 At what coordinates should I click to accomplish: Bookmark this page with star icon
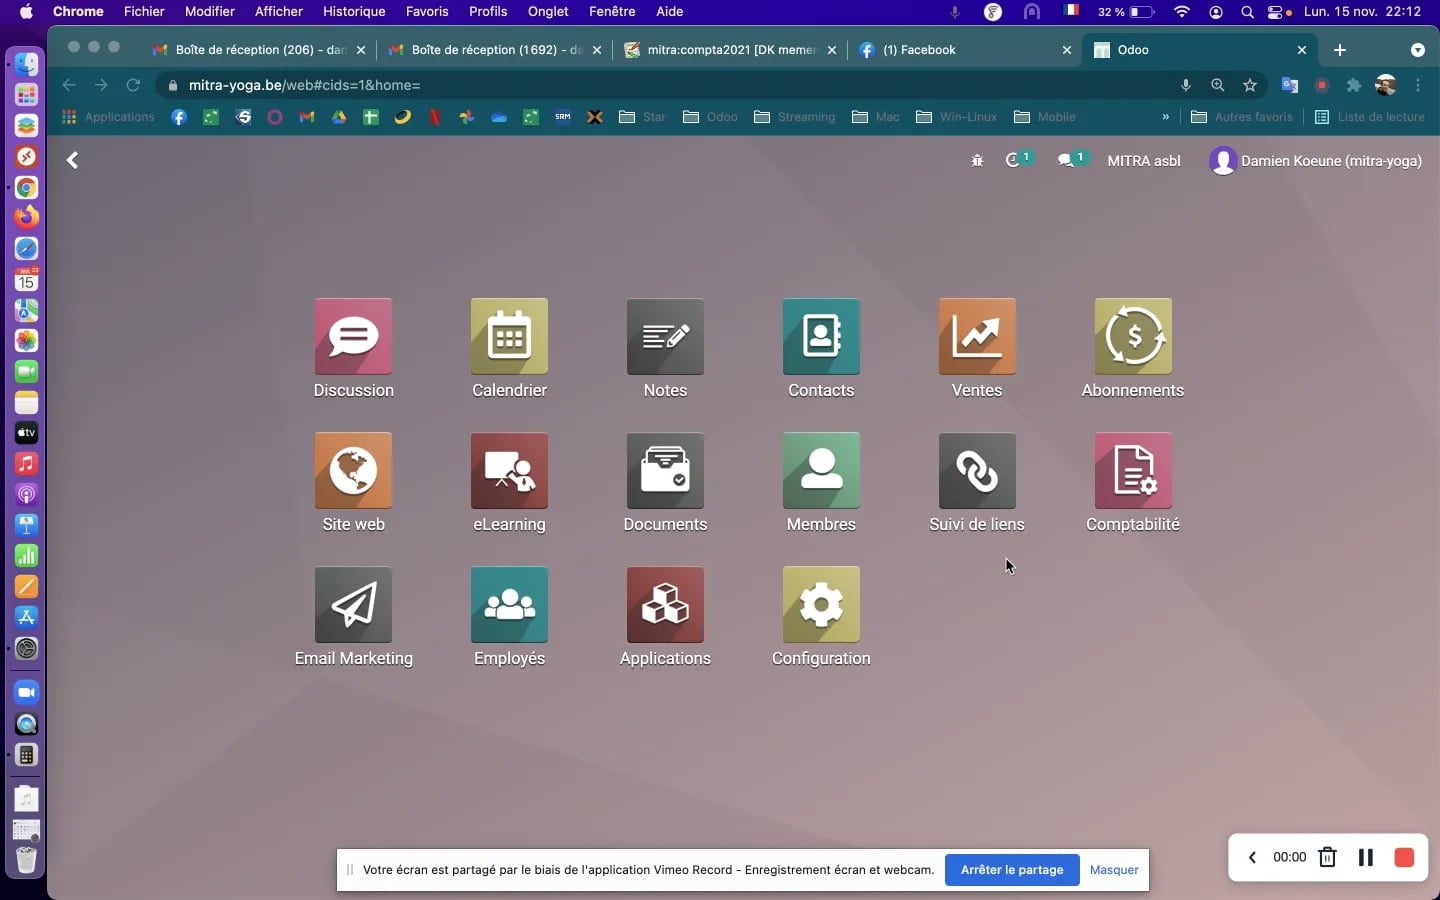coord(1250,85)
